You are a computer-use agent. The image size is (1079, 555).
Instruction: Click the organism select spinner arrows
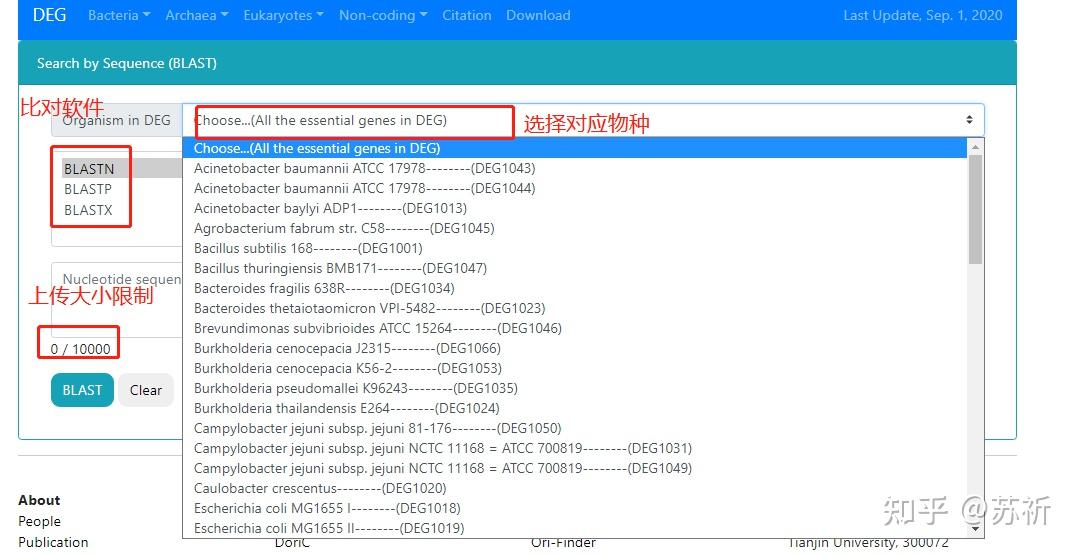click(969, 120)
